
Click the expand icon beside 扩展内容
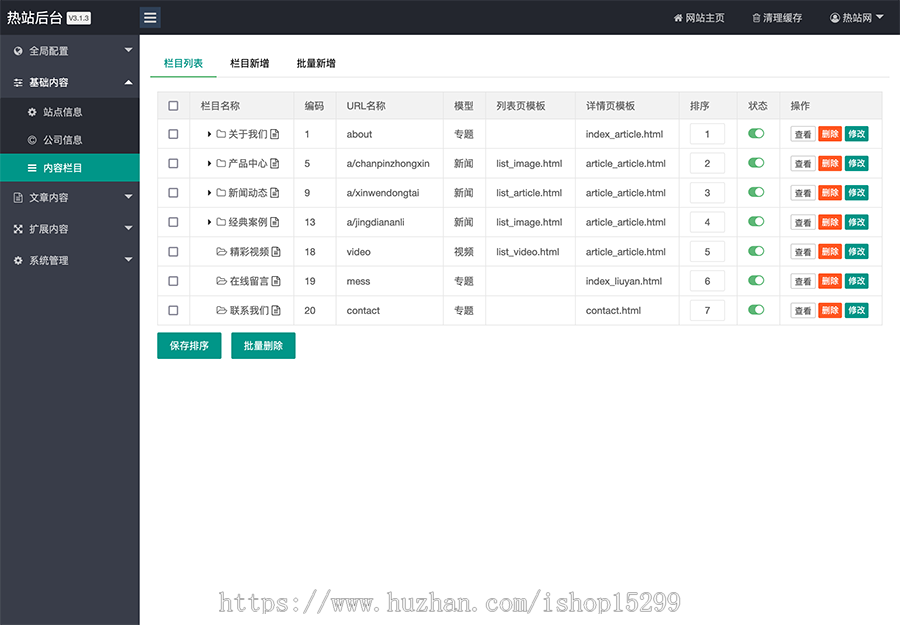pos(18,229)
